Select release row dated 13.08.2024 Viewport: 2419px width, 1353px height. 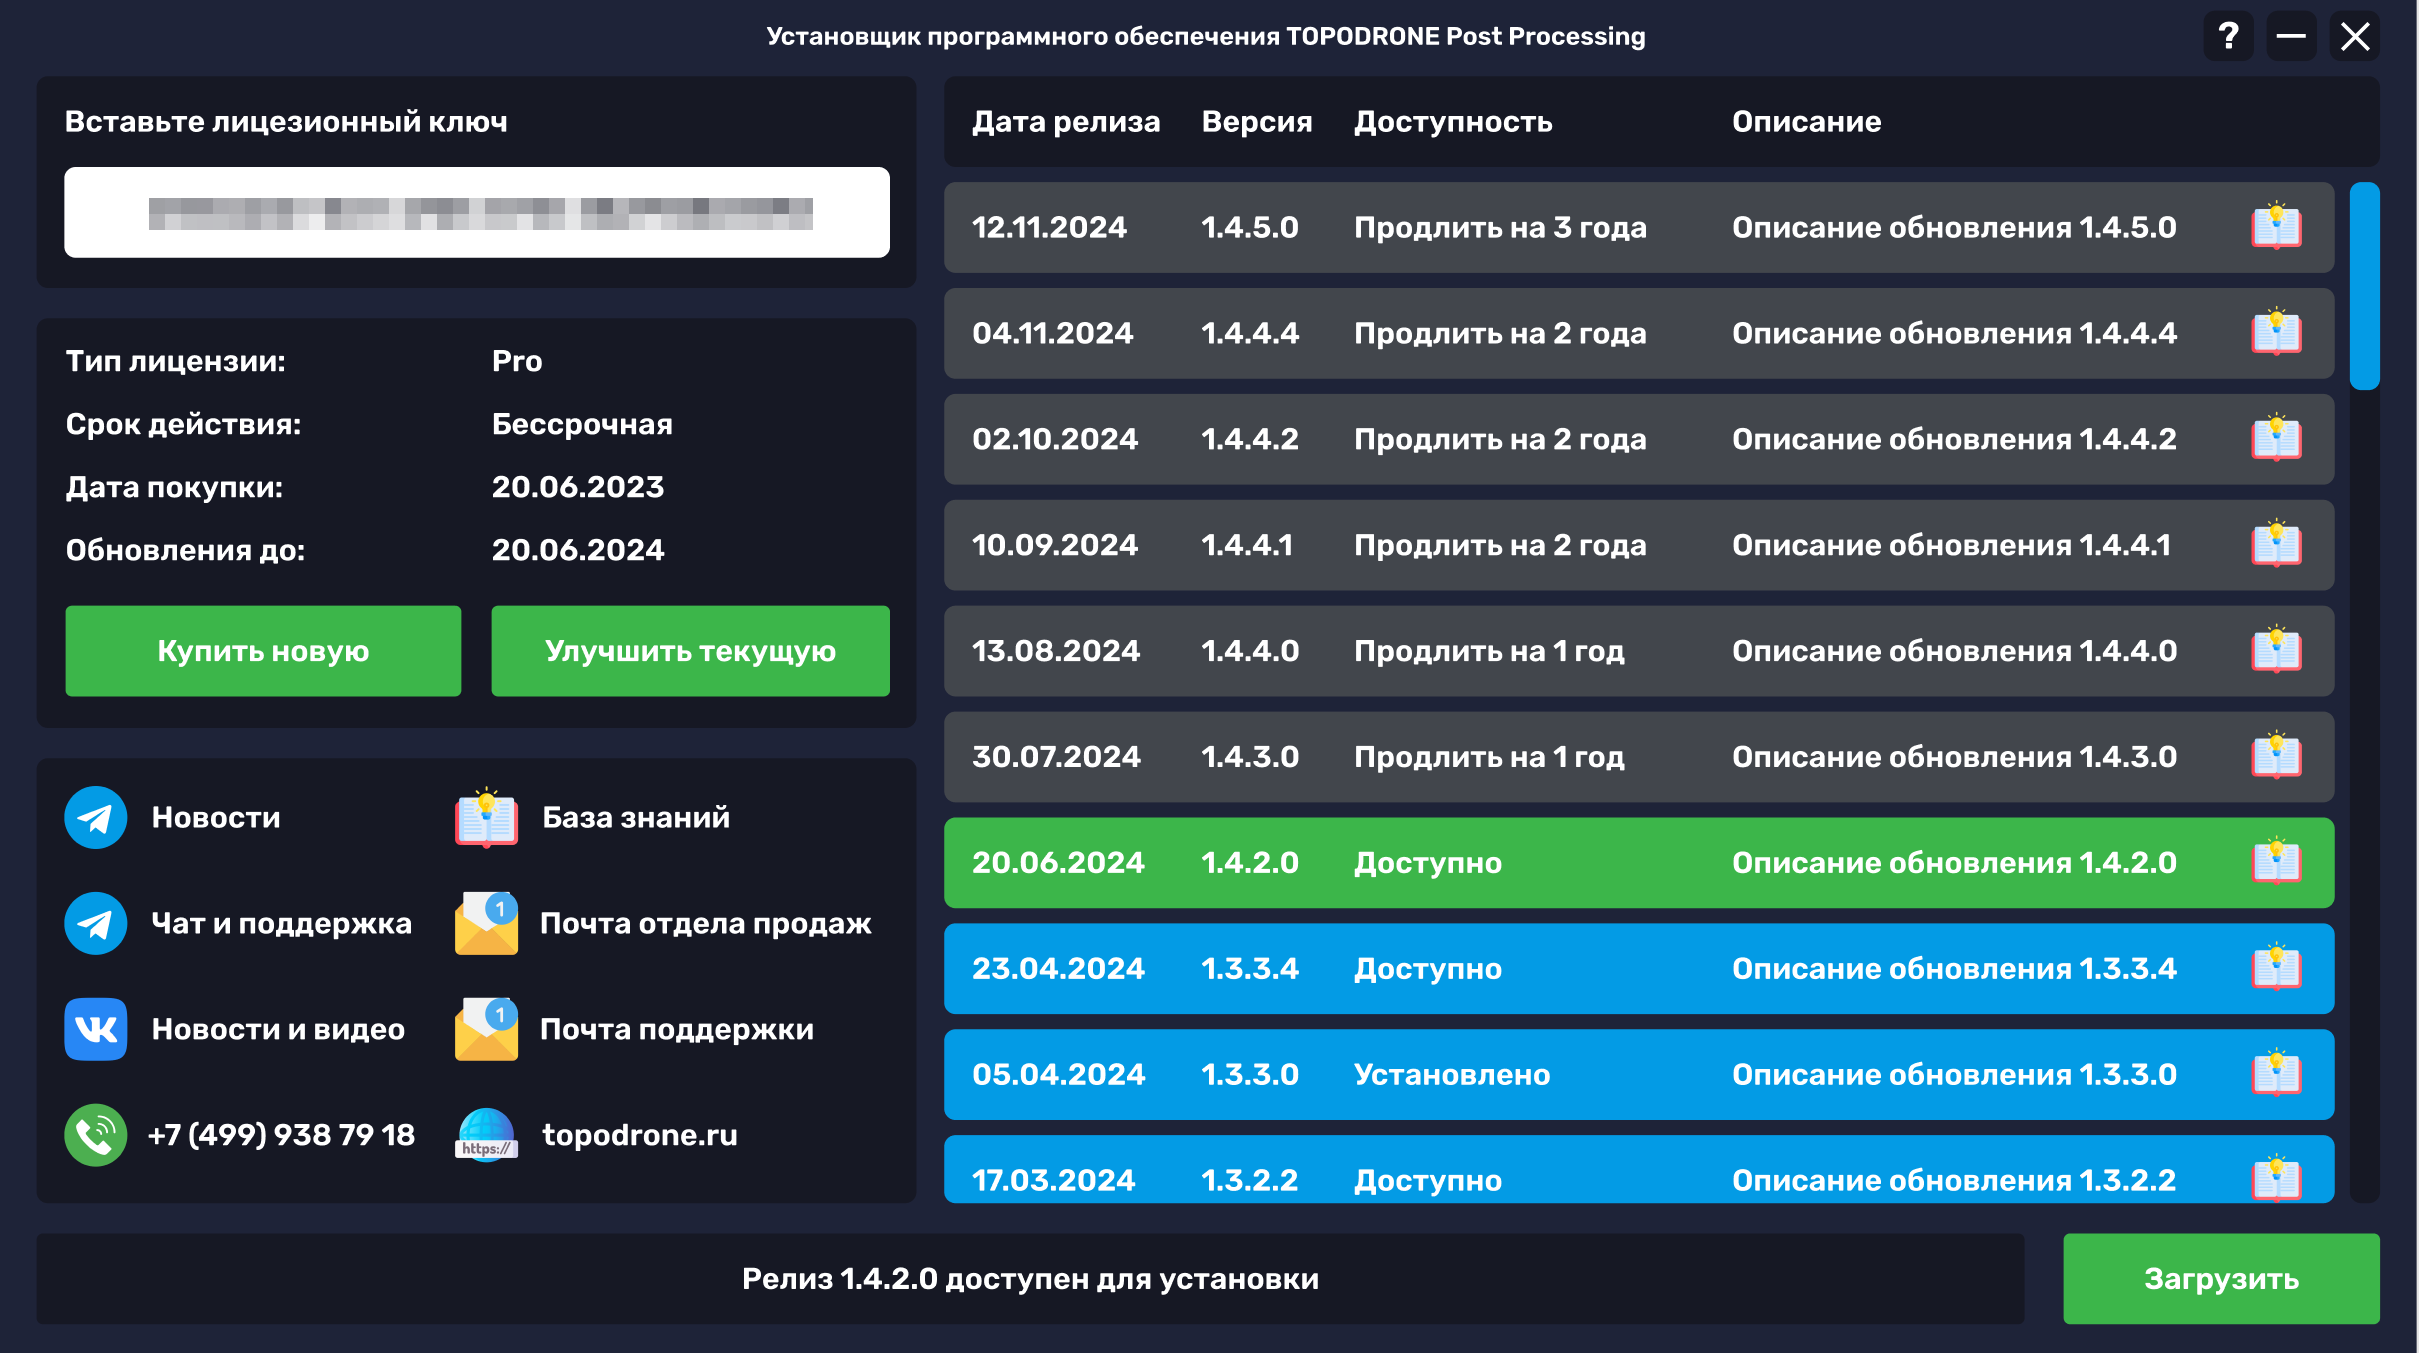pyautogui.click(x=1638, y=651)
